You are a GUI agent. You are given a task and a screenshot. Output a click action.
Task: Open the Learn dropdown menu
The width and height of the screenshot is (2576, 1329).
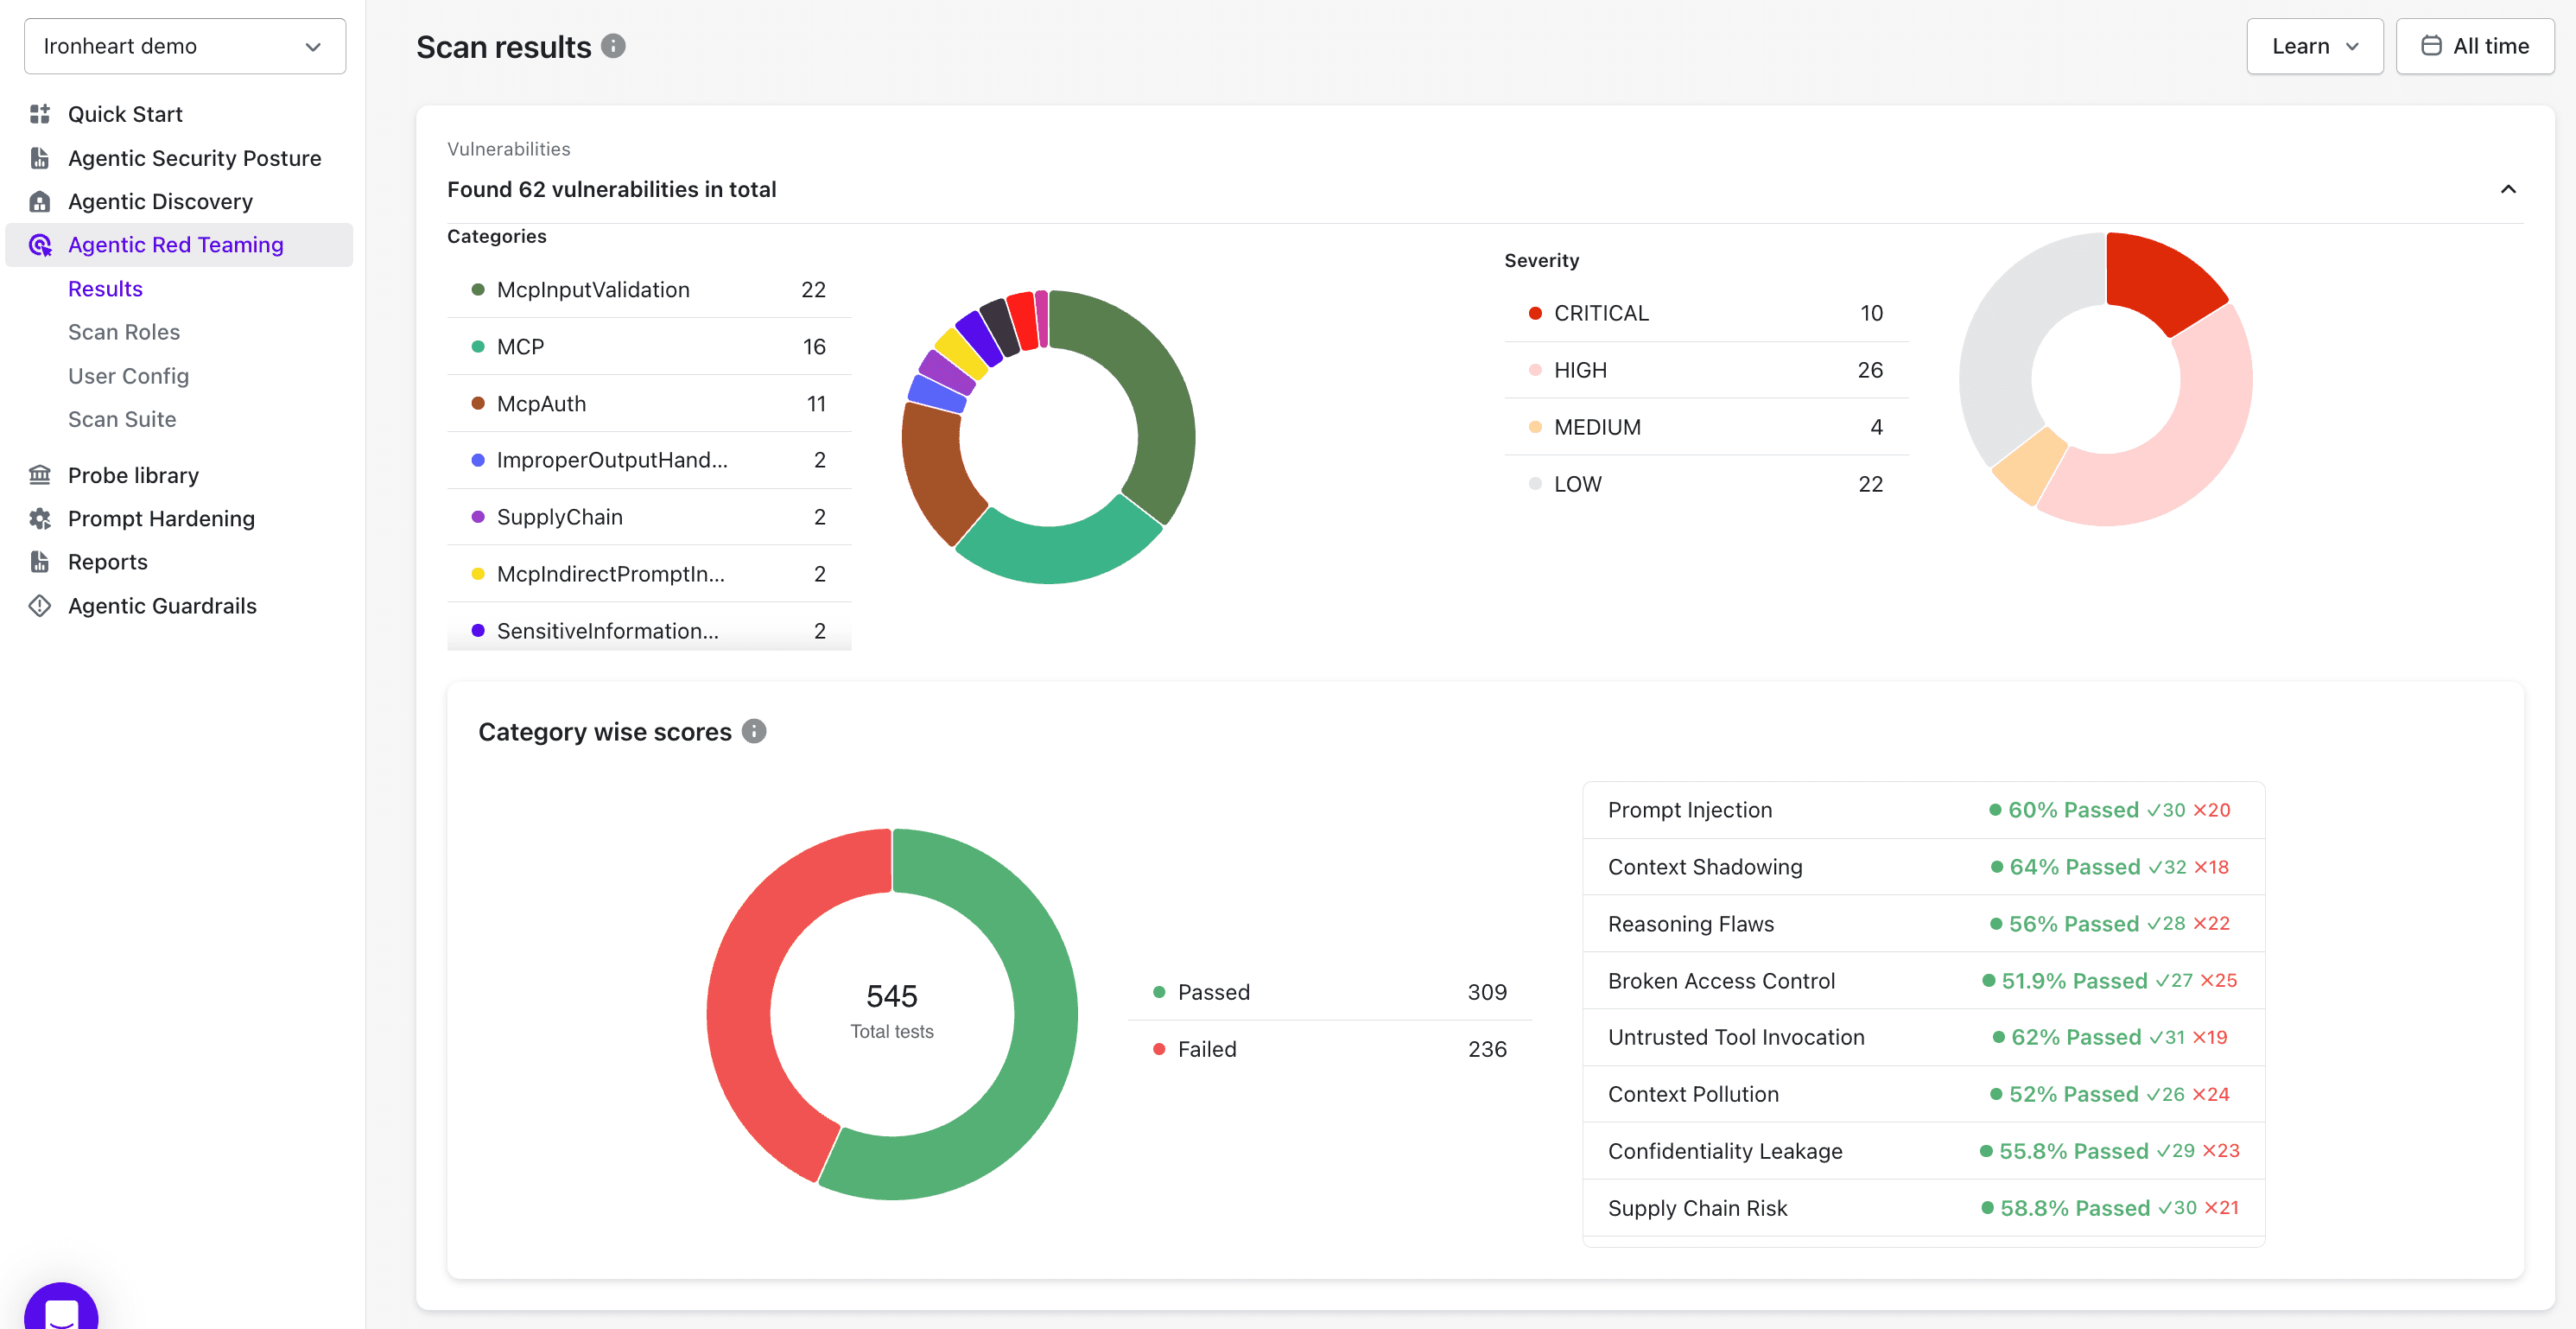[2315, 46]
